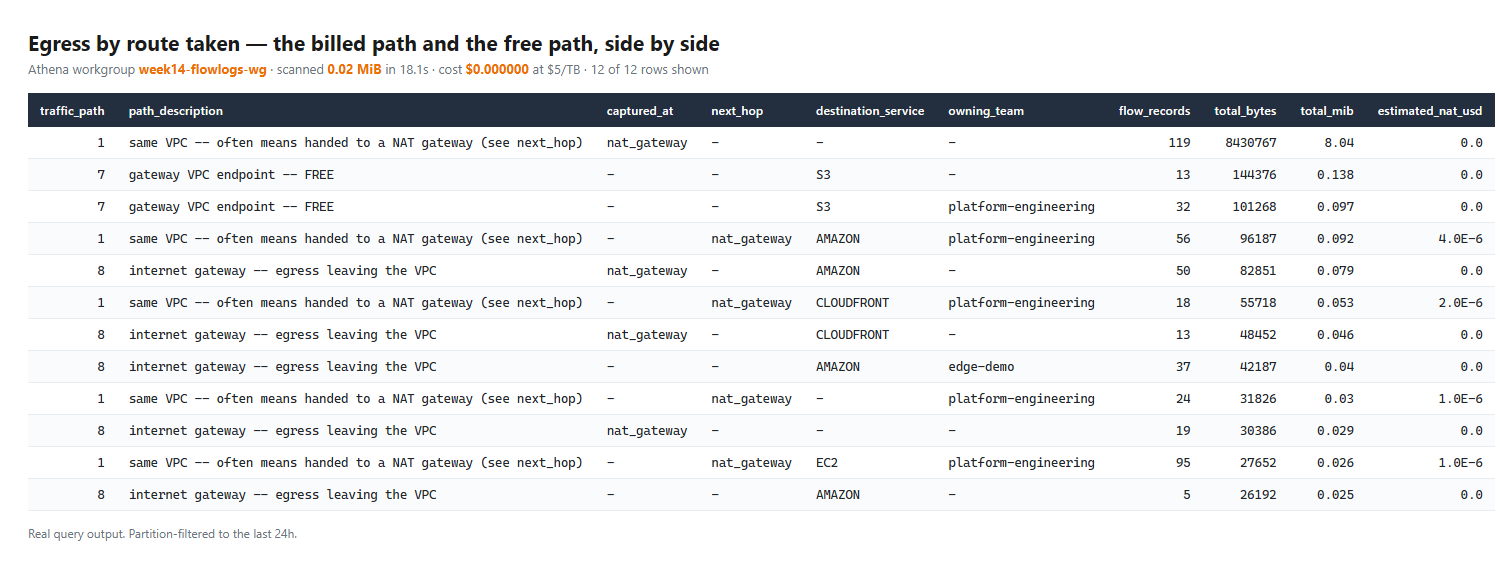Select same VPC description in 31826 row
1500x569 pixels.
[355, 399]
